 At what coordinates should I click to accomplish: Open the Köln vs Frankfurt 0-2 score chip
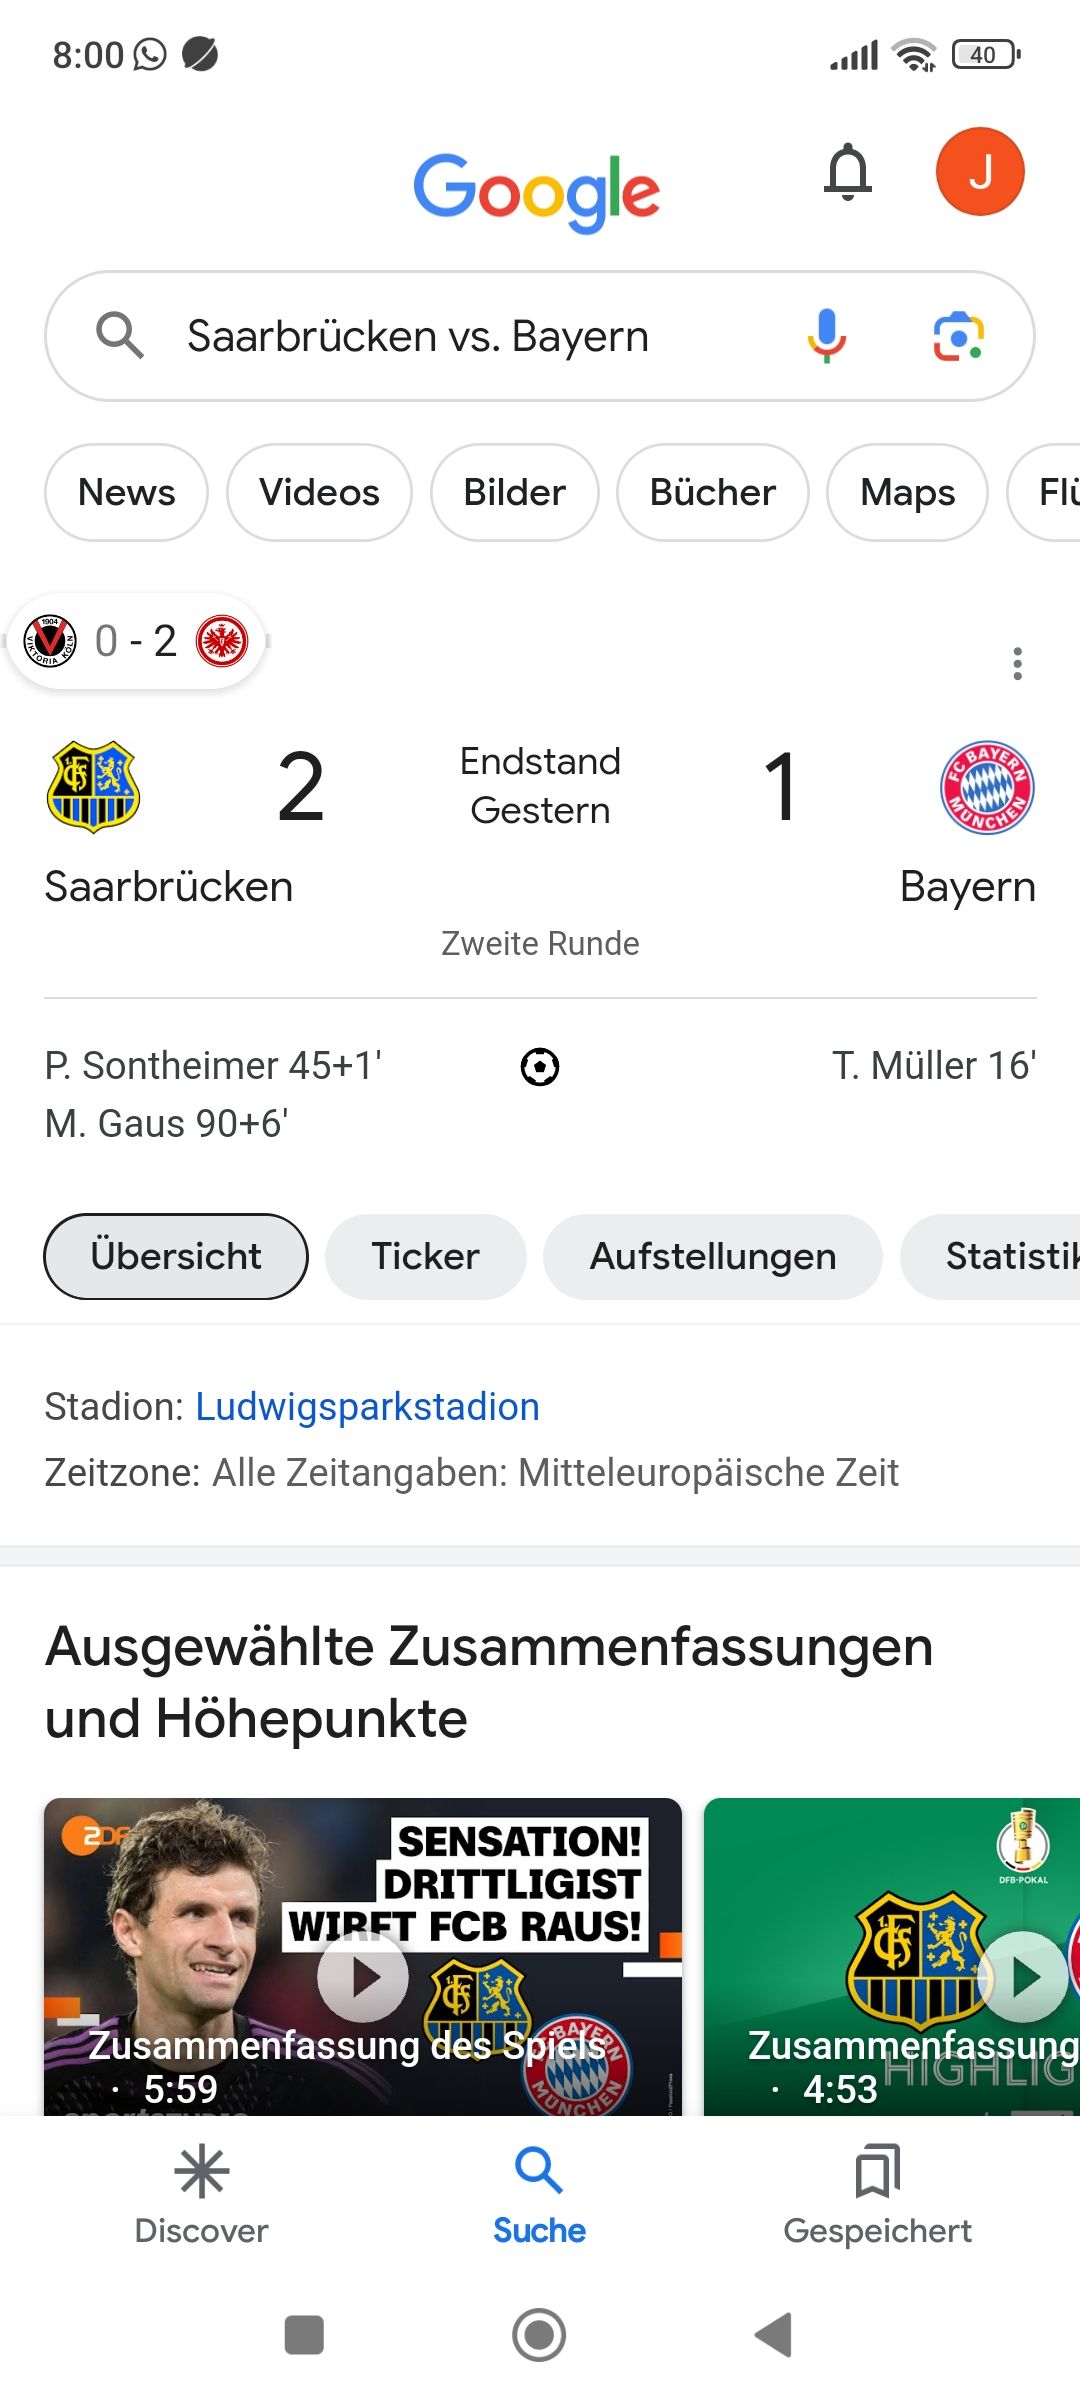coord(136,641)
